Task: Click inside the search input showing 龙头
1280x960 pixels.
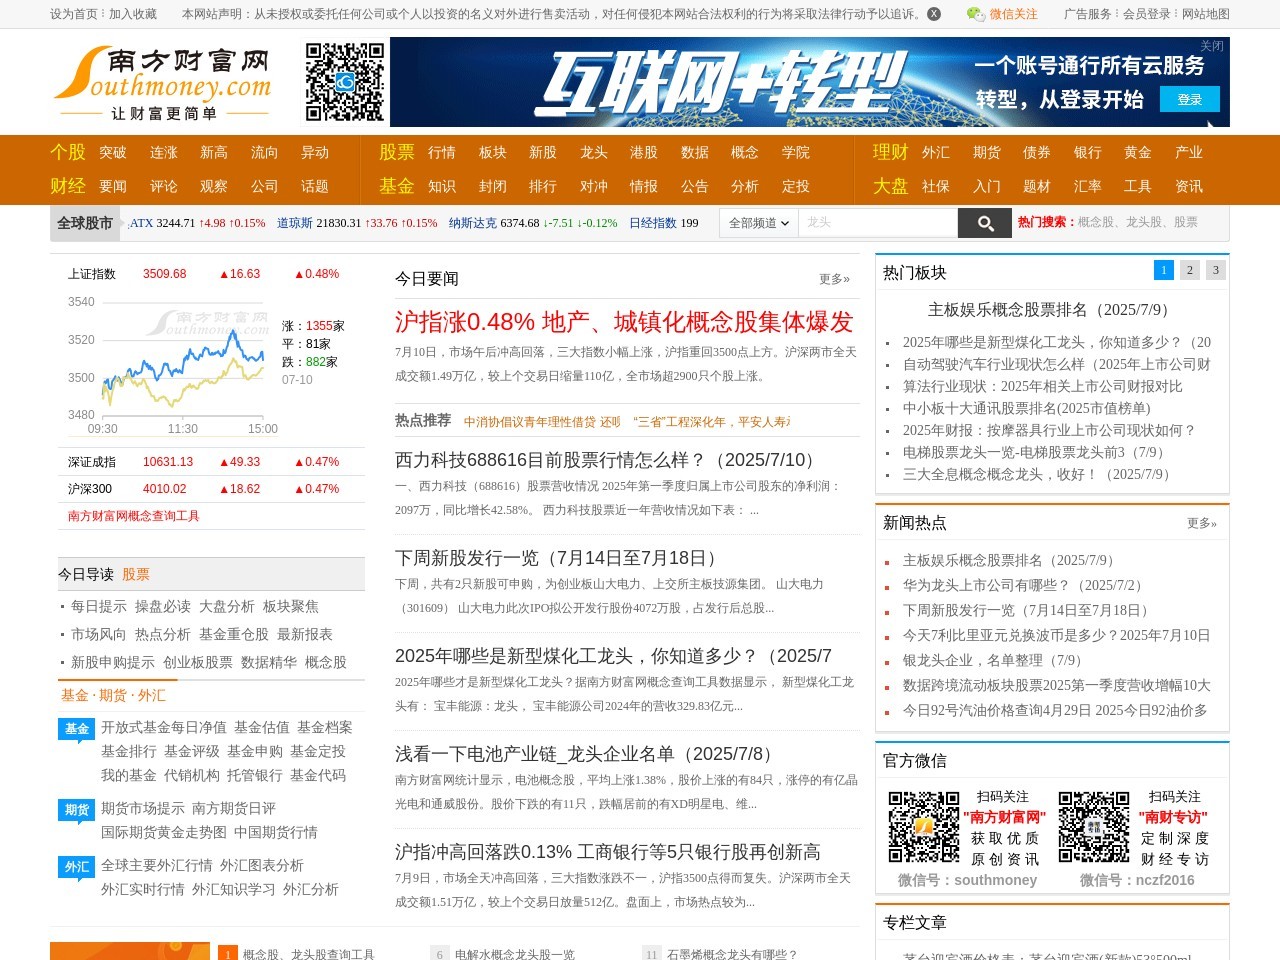Action: coord(880,222)
